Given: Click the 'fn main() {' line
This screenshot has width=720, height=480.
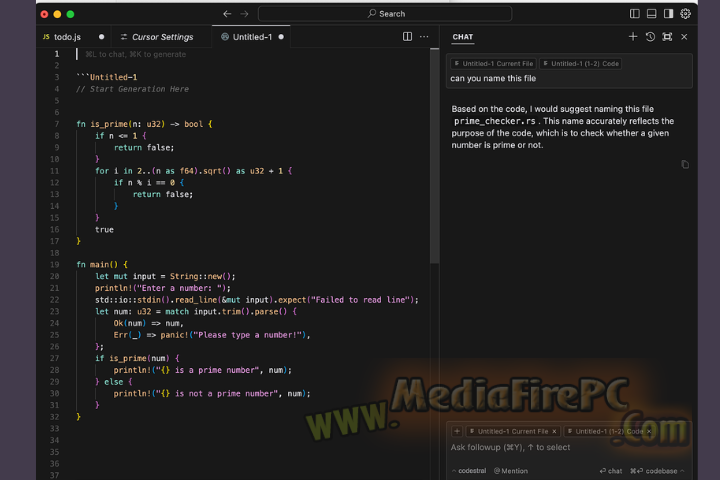Looking at the screenshot, I should point(102,265).
